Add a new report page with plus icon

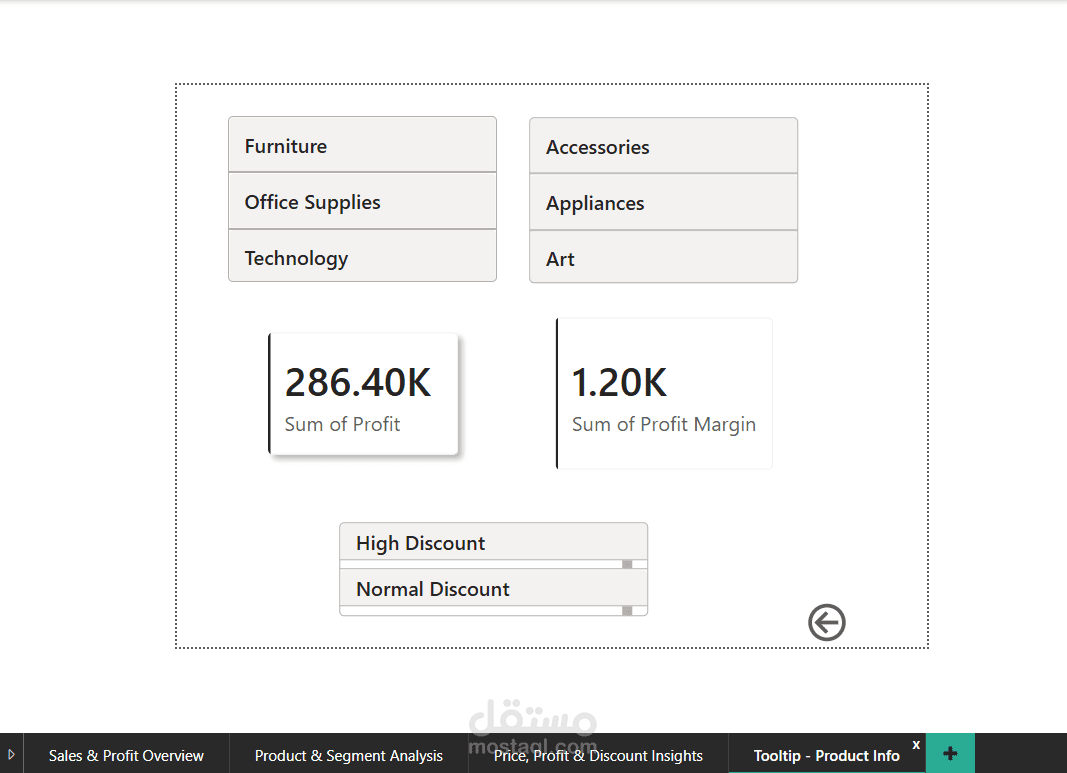(950, 754)
